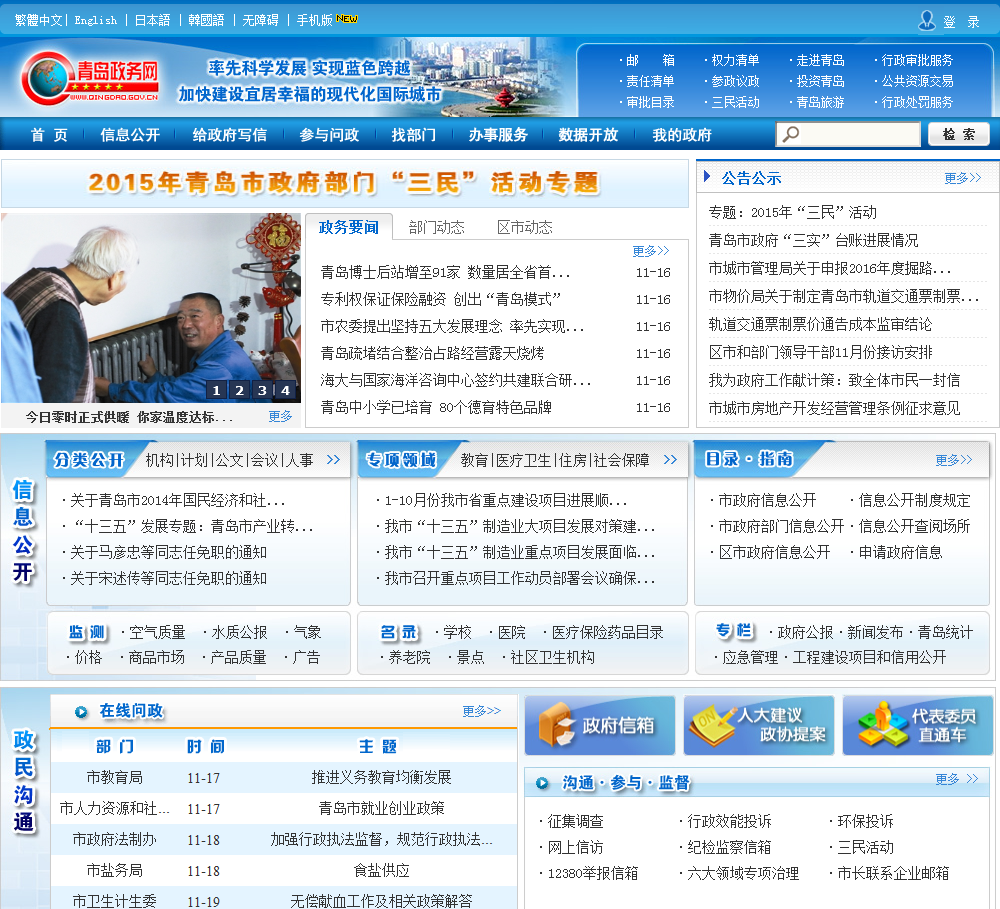Open the 权力清单 quick link
Viewport: 1000px width, 909px height.
click(x=735, y=60)
